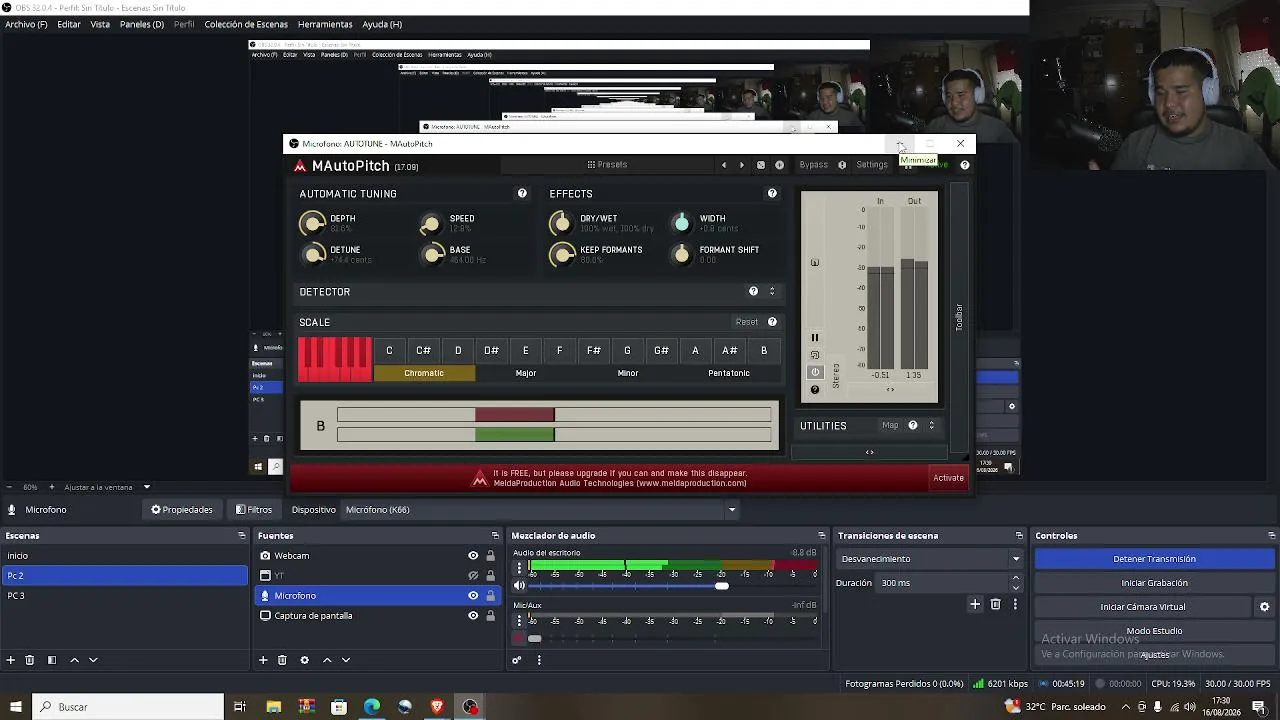Screen dimensions: 1280x720
Task: Open Brave browser from the taskbar
Action: [437, 707]
